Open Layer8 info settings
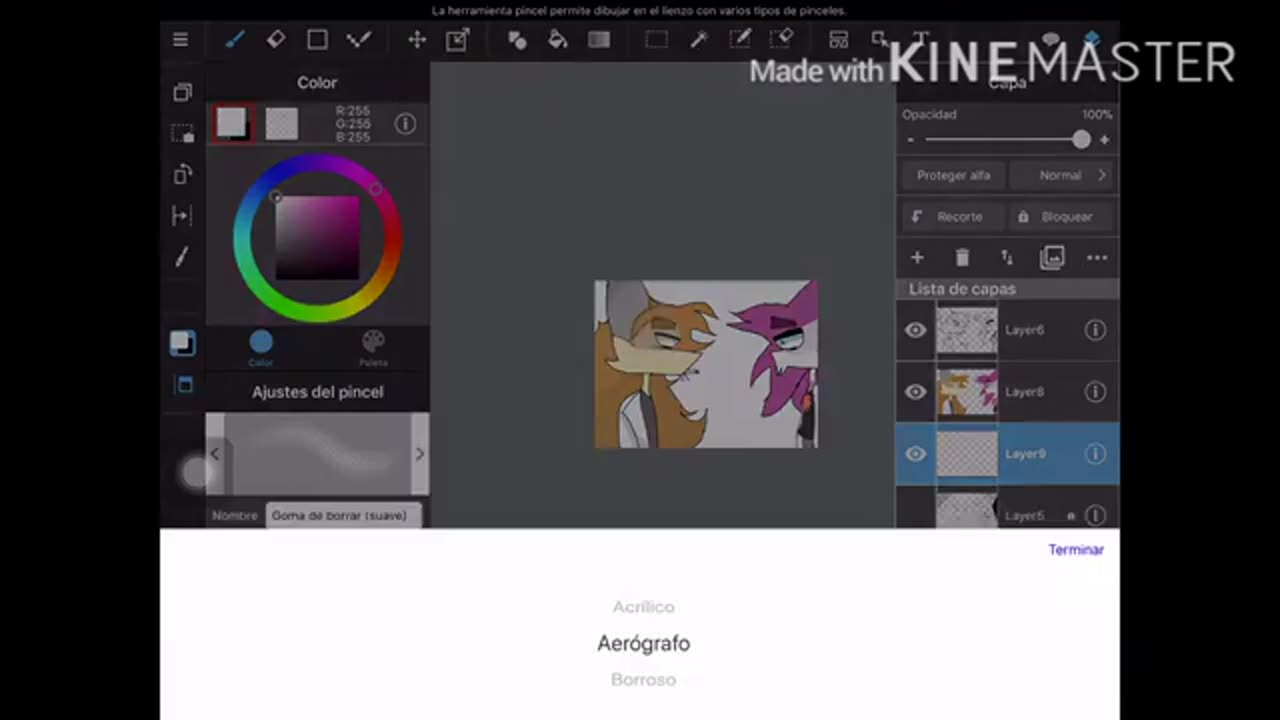 pos(1095,392)
